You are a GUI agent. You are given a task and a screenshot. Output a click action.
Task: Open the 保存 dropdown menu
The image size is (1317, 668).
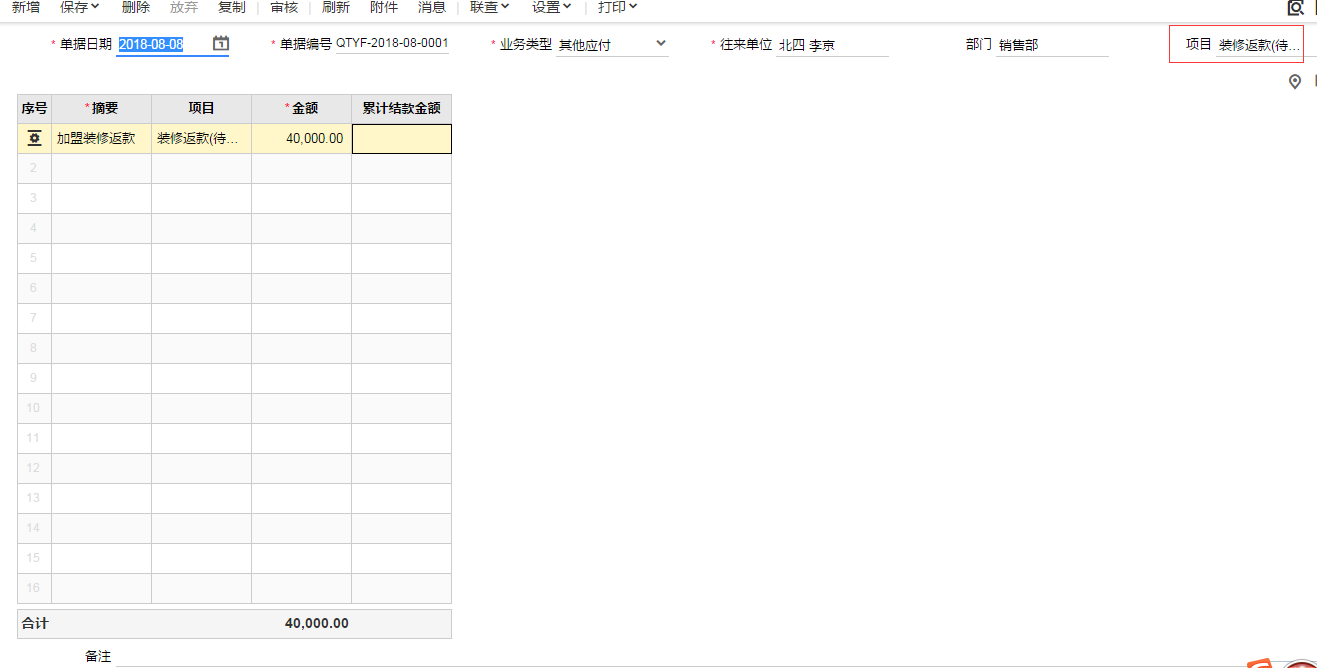click(79, 8)
